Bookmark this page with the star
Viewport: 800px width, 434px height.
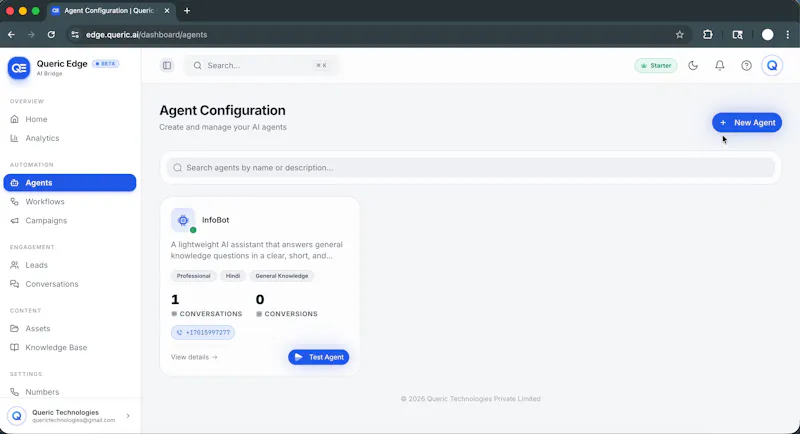click(680, 35)
